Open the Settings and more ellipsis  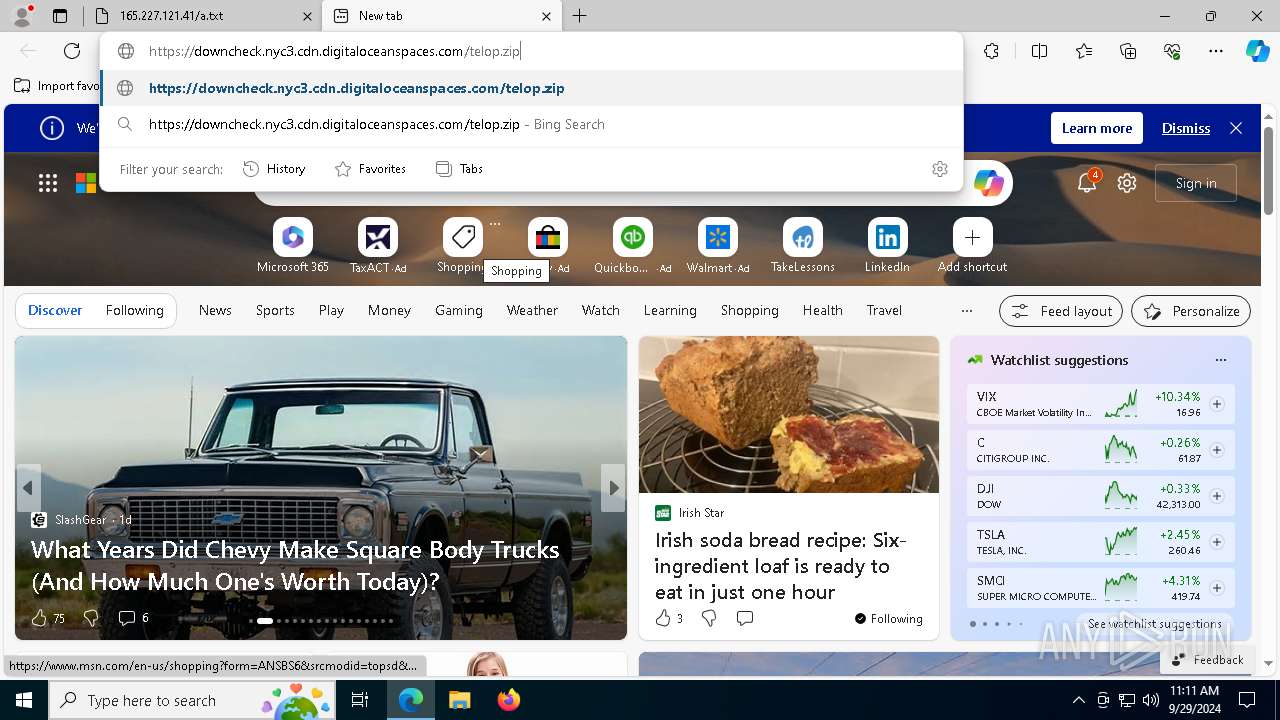[1216, 51]
